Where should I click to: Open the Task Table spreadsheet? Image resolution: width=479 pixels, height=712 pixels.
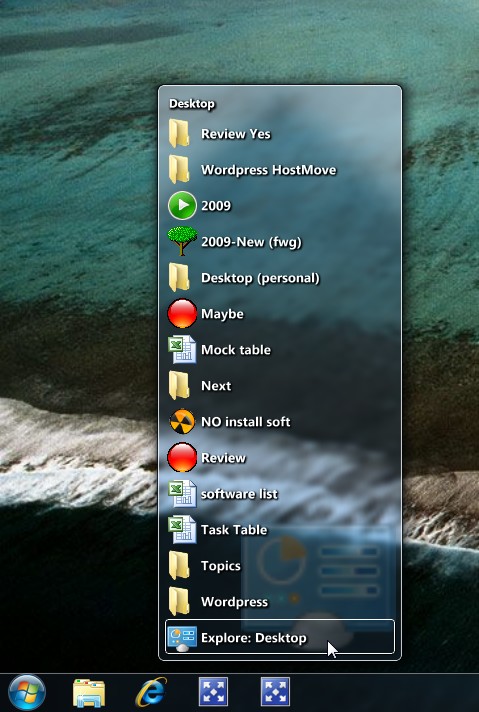pos(280,529)
